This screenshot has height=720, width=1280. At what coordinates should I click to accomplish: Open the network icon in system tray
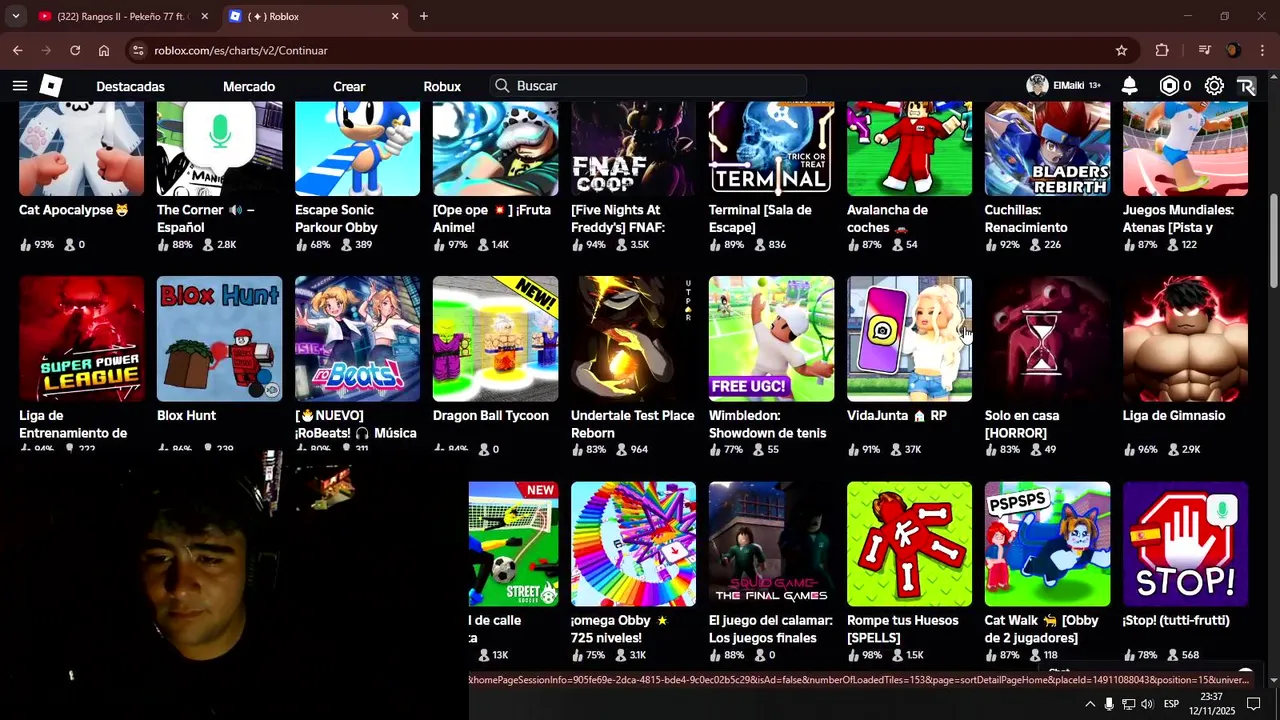1128,704
